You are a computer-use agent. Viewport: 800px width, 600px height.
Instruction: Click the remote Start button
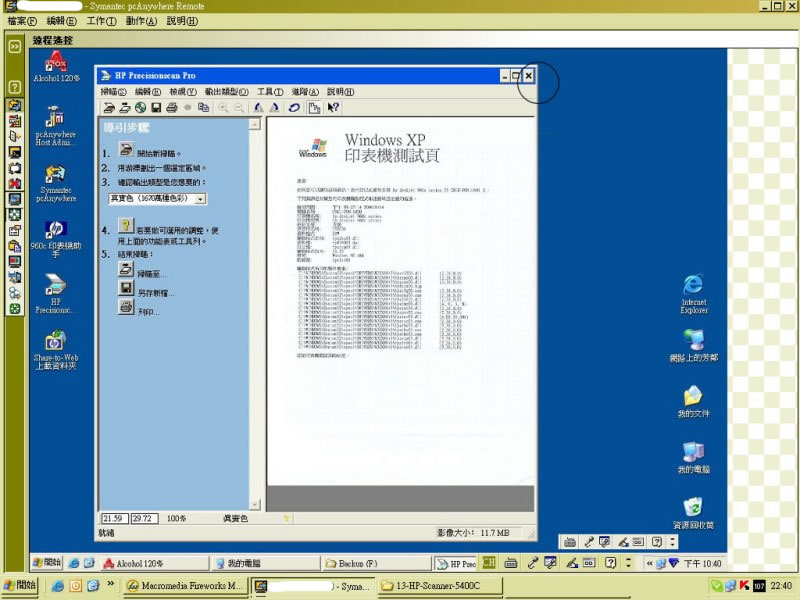[47, 563]
